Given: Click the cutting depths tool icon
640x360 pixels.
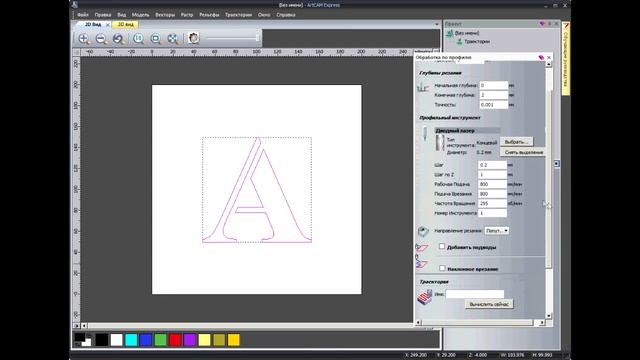Looking at the screenshot, I should point(423,87).
